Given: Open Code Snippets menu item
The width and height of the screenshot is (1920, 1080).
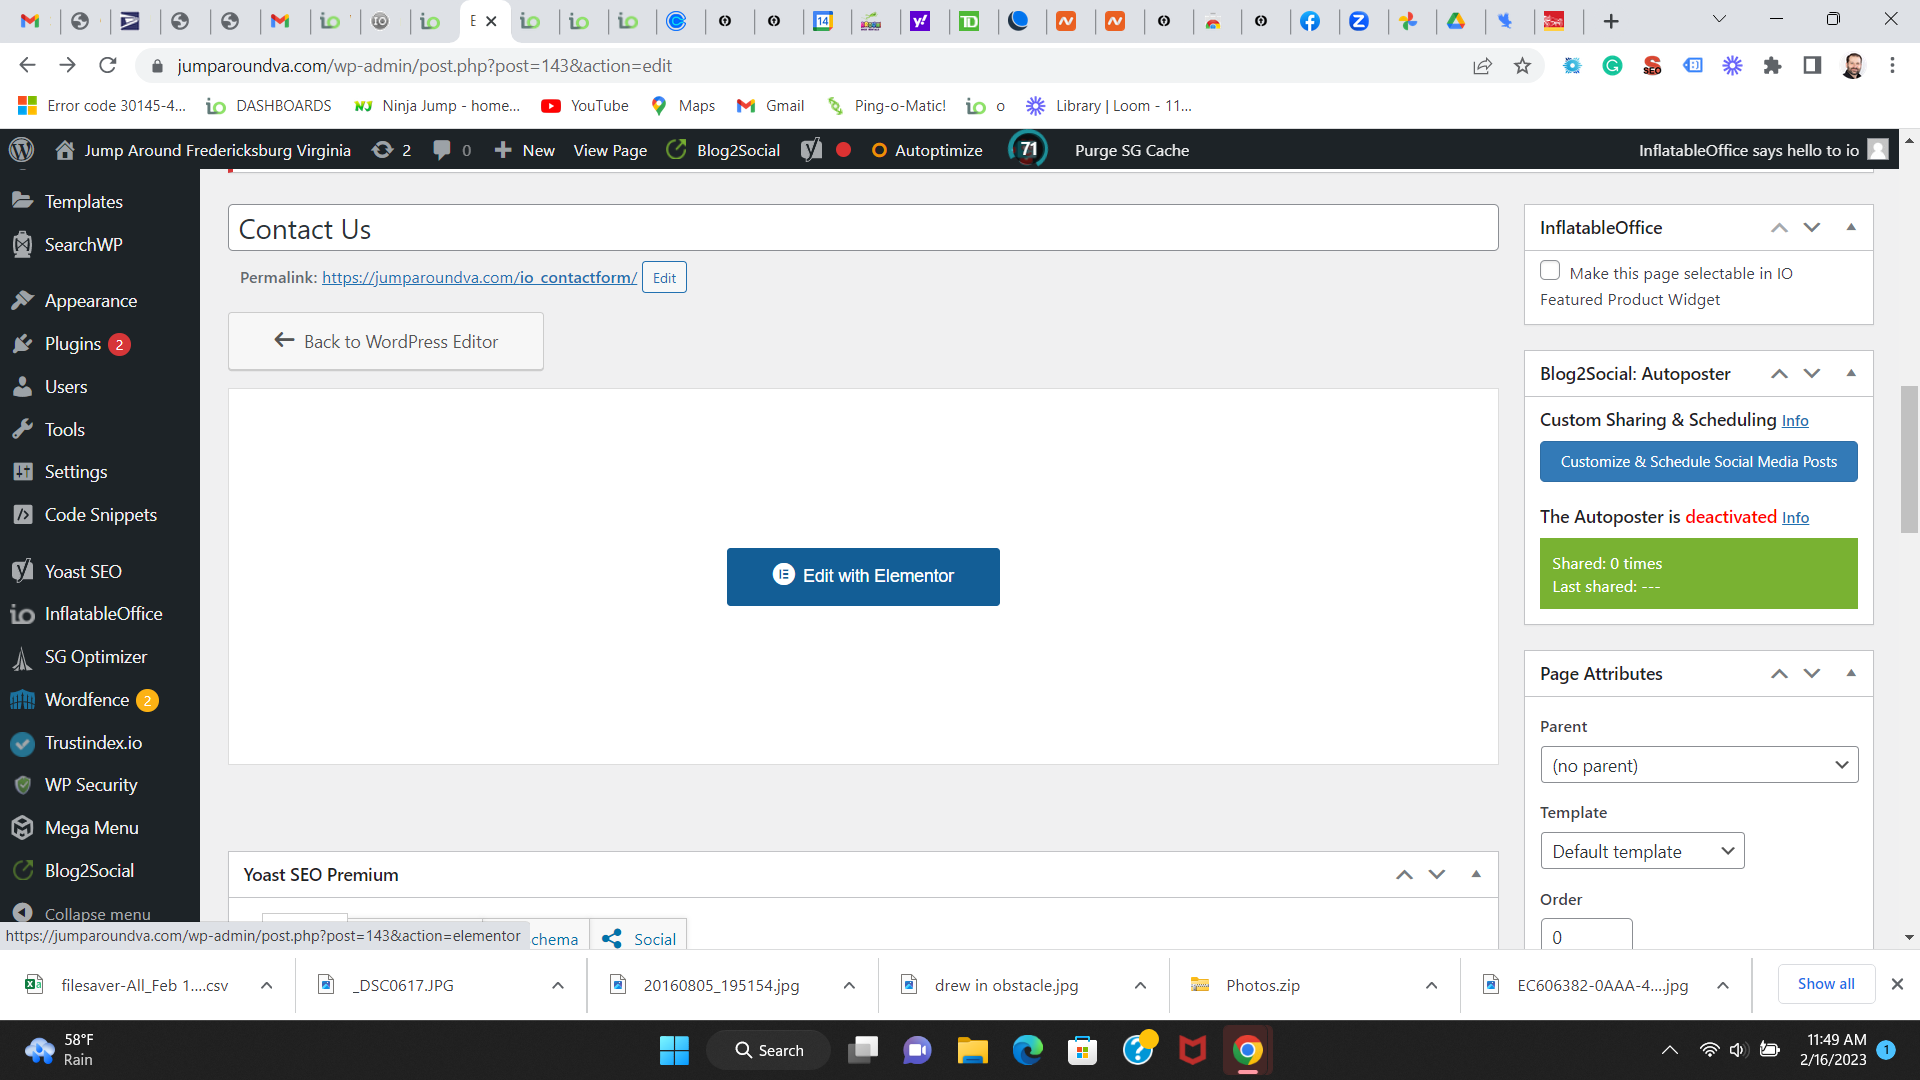Looking at the screenshot, I should point(100,515).
